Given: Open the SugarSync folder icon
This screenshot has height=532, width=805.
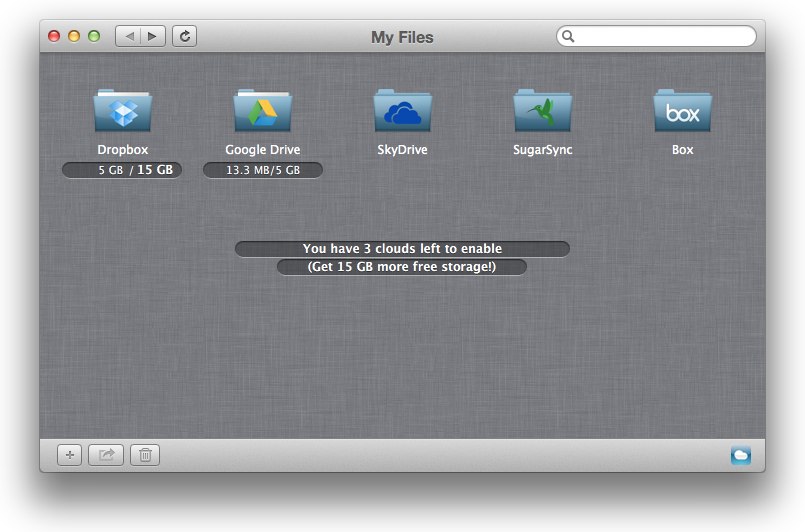Looking at the screenshot, I should click(543, 110).
